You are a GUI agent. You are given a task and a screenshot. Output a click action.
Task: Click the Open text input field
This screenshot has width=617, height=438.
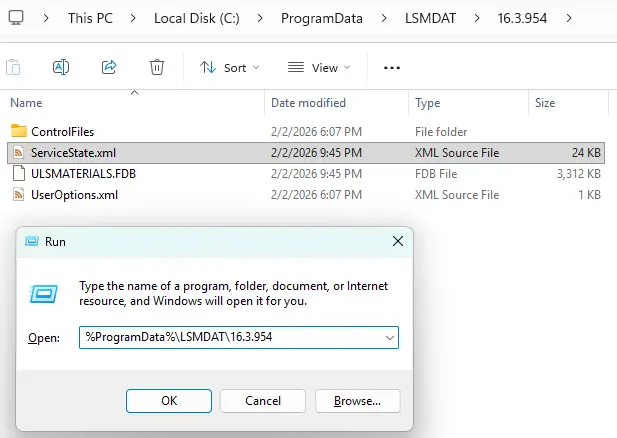(x=228, y=338)
